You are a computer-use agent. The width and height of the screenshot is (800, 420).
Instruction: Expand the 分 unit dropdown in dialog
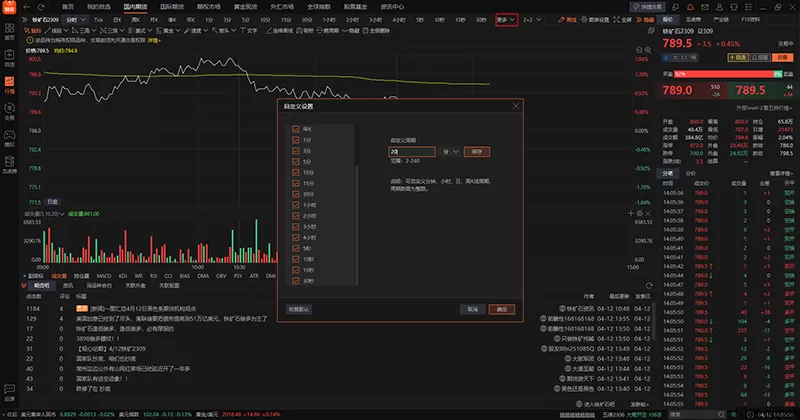(x=449, y=151)
